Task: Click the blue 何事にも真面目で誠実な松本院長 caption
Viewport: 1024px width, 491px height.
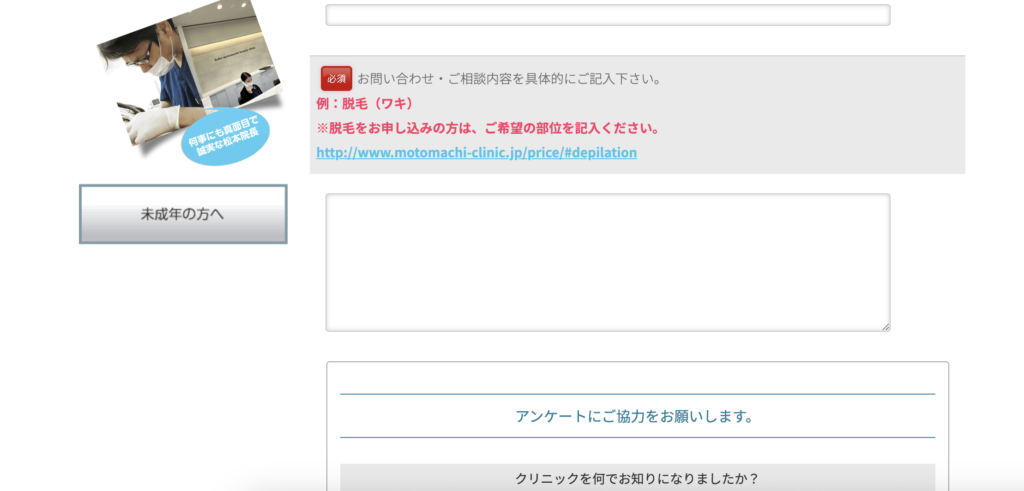Action: point(224,138)
